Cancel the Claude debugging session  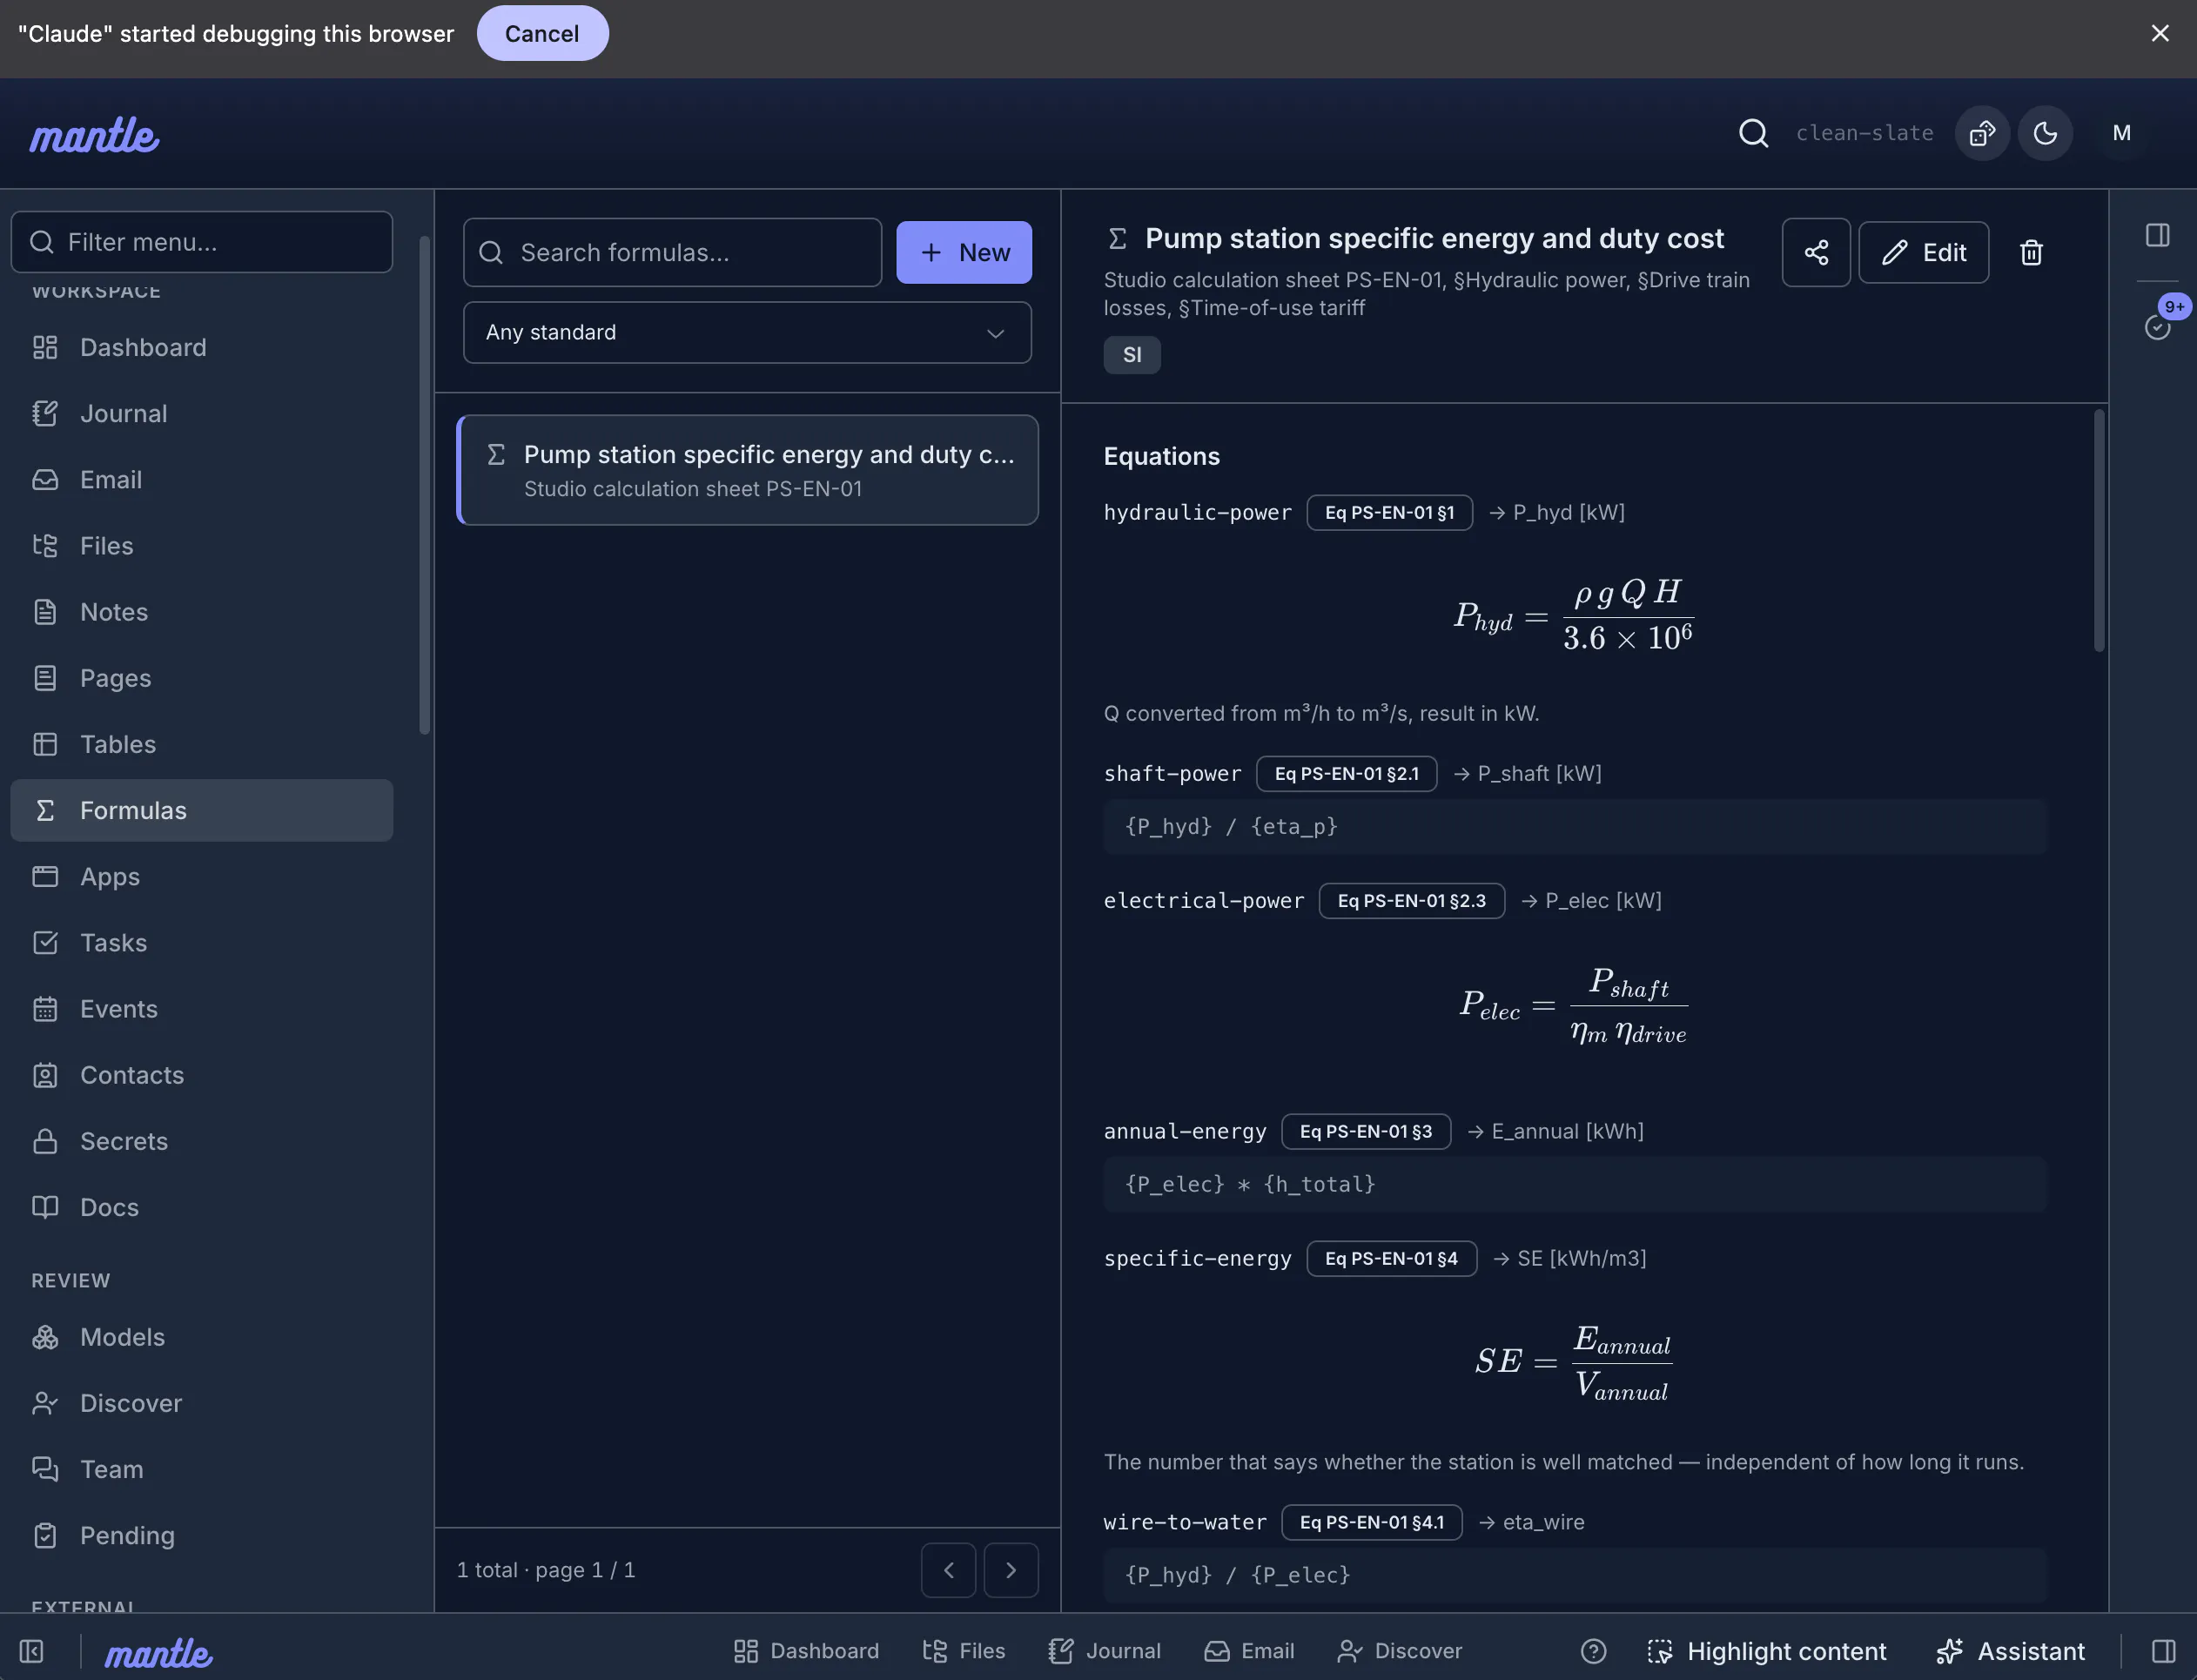click(542, 33)
